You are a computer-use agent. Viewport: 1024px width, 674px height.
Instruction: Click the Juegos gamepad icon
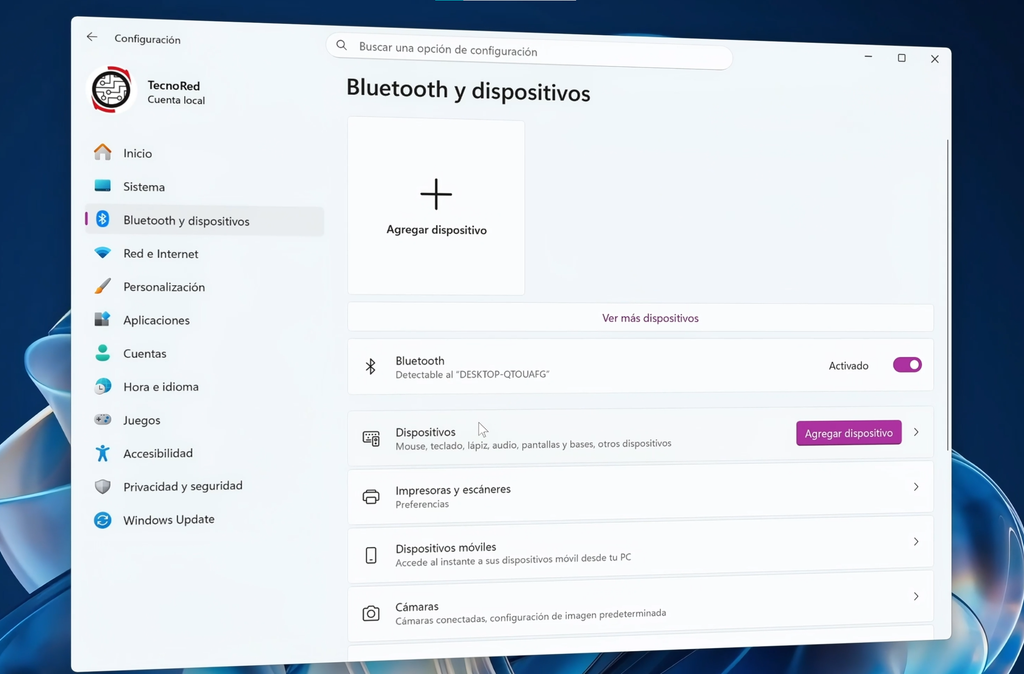103,419
